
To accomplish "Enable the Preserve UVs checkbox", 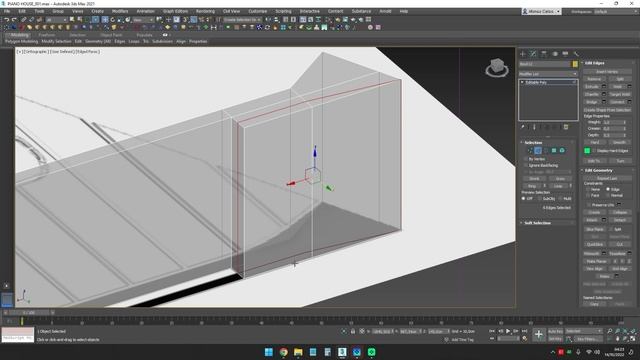I will [x=589, y=205].
